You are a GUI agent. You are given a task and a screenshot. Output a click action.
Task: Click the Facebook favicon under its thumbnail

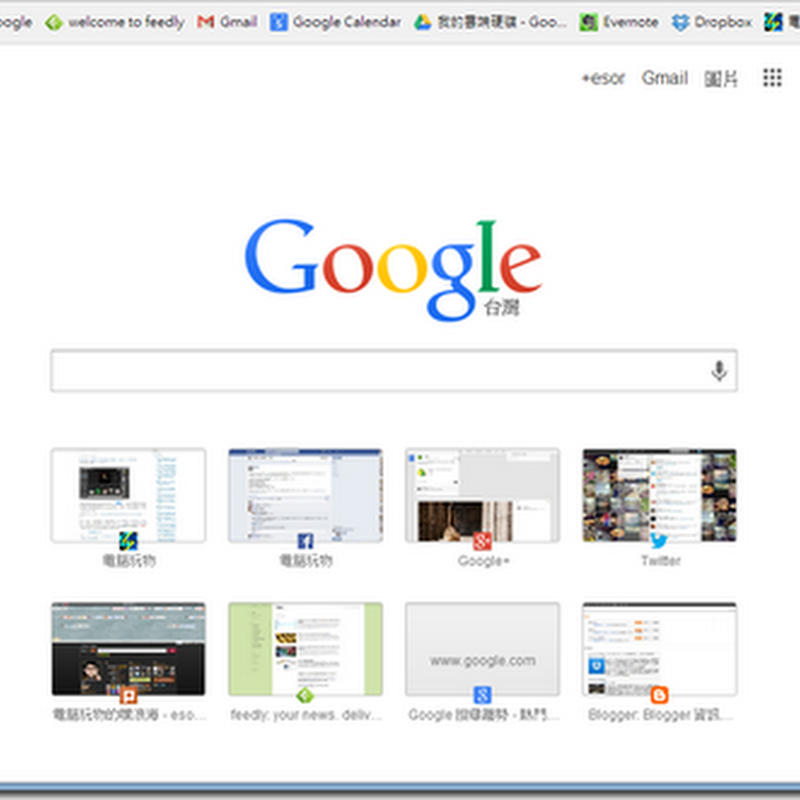(x=305, y=541)
